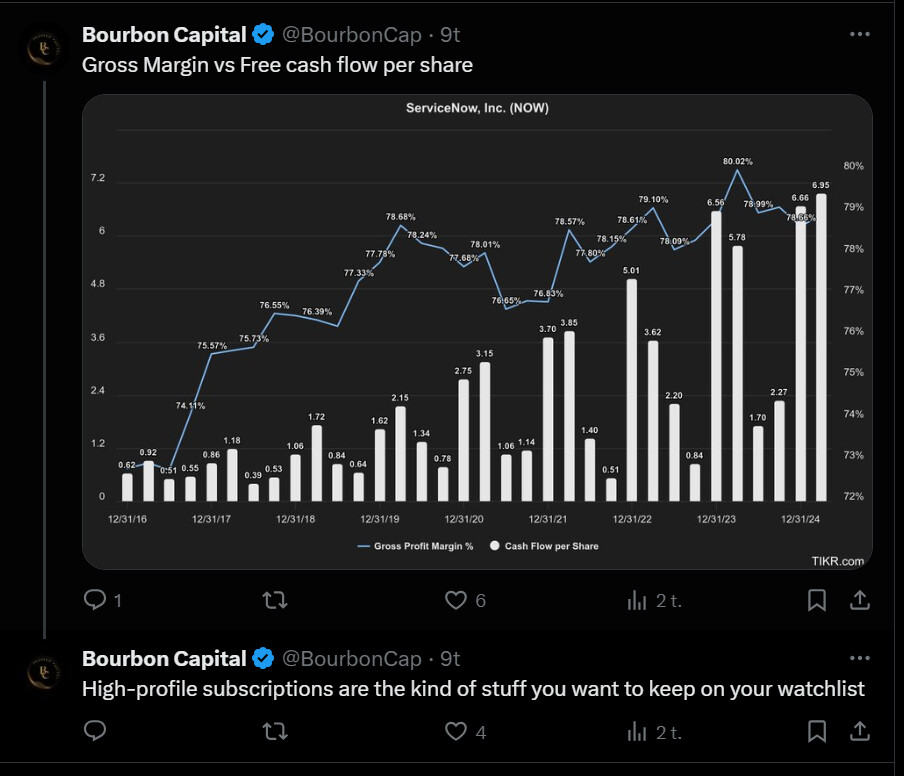Like the High-profile subscriptions tweet

point(456,732)
